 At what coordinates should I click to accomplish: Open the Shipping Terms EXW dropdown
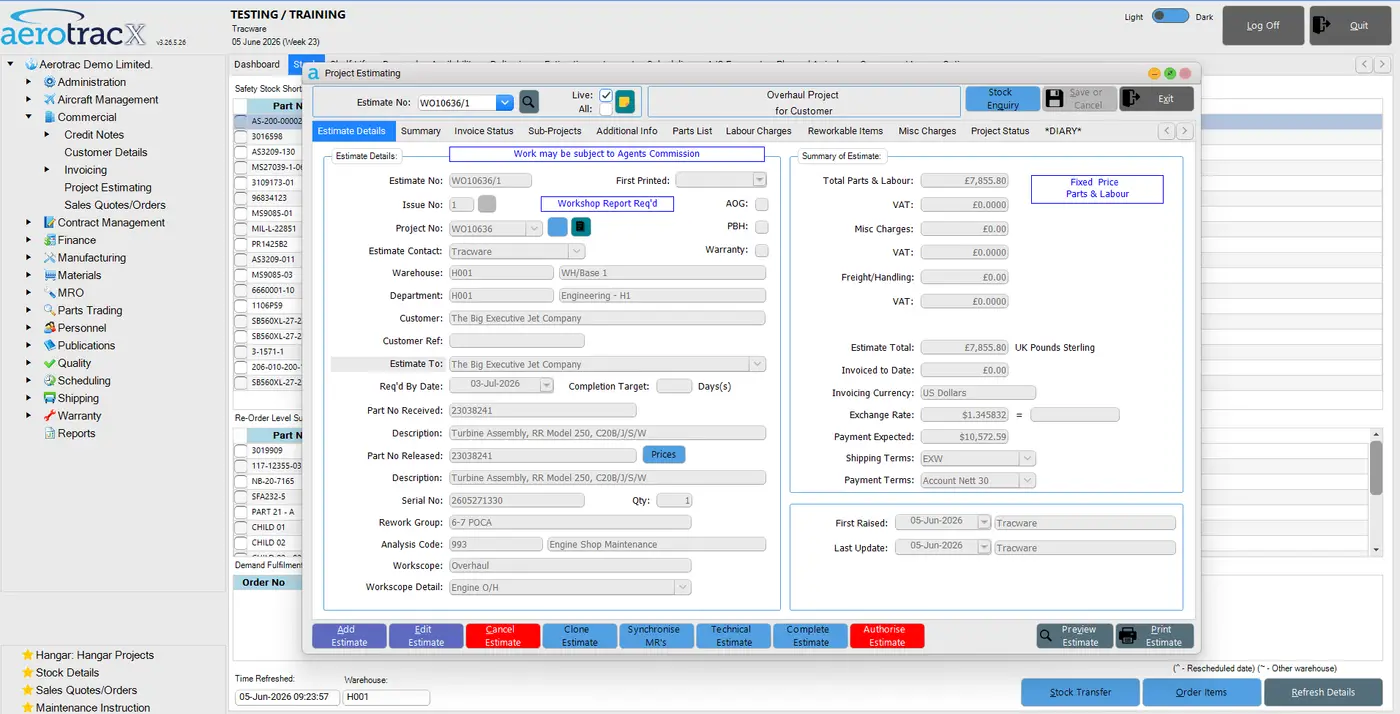pyautogui.click(x=1027, y=459)
